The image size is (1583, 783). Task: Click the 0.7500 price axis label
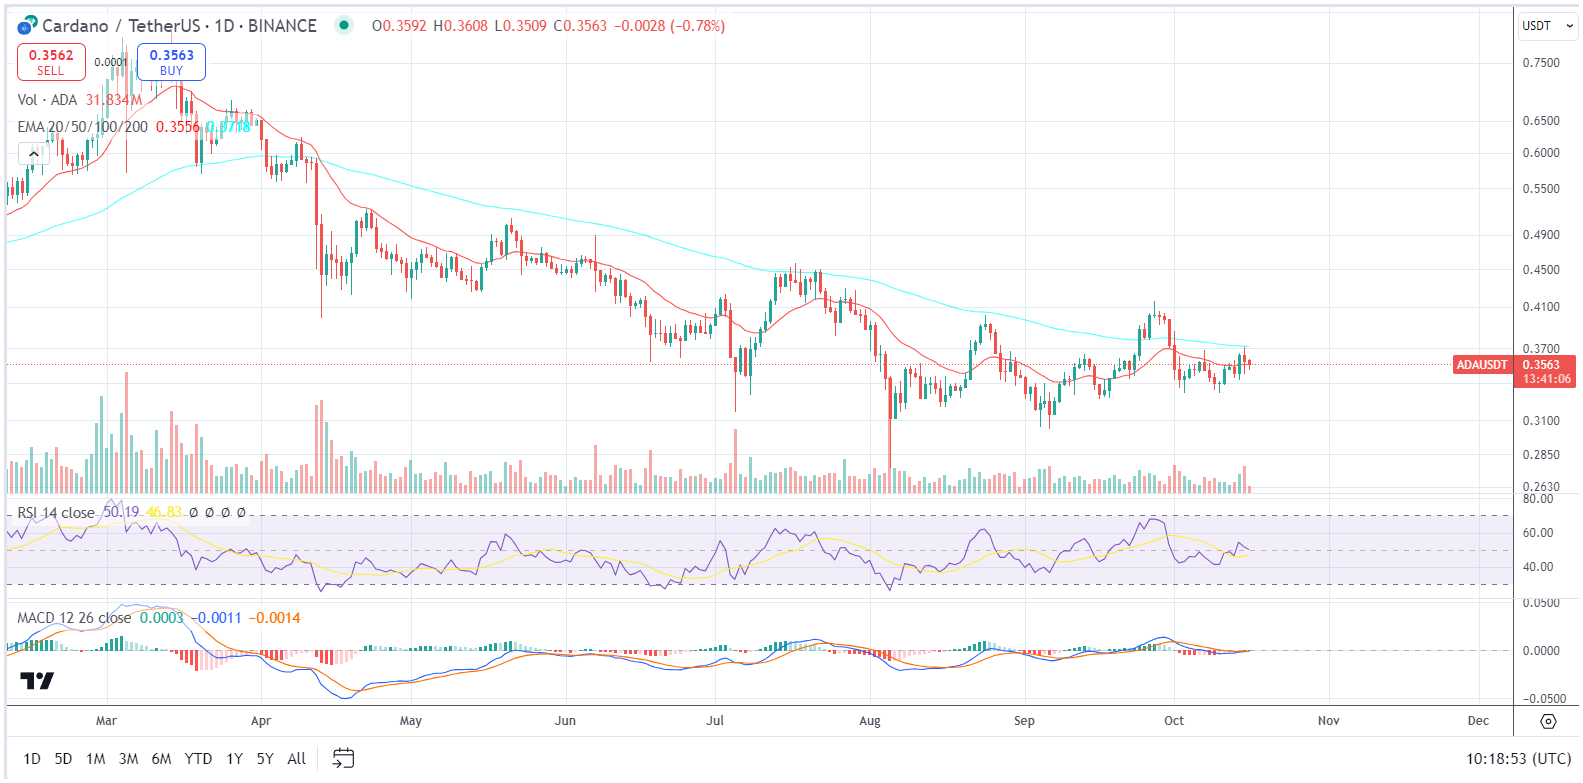(x=1540, y=63)
